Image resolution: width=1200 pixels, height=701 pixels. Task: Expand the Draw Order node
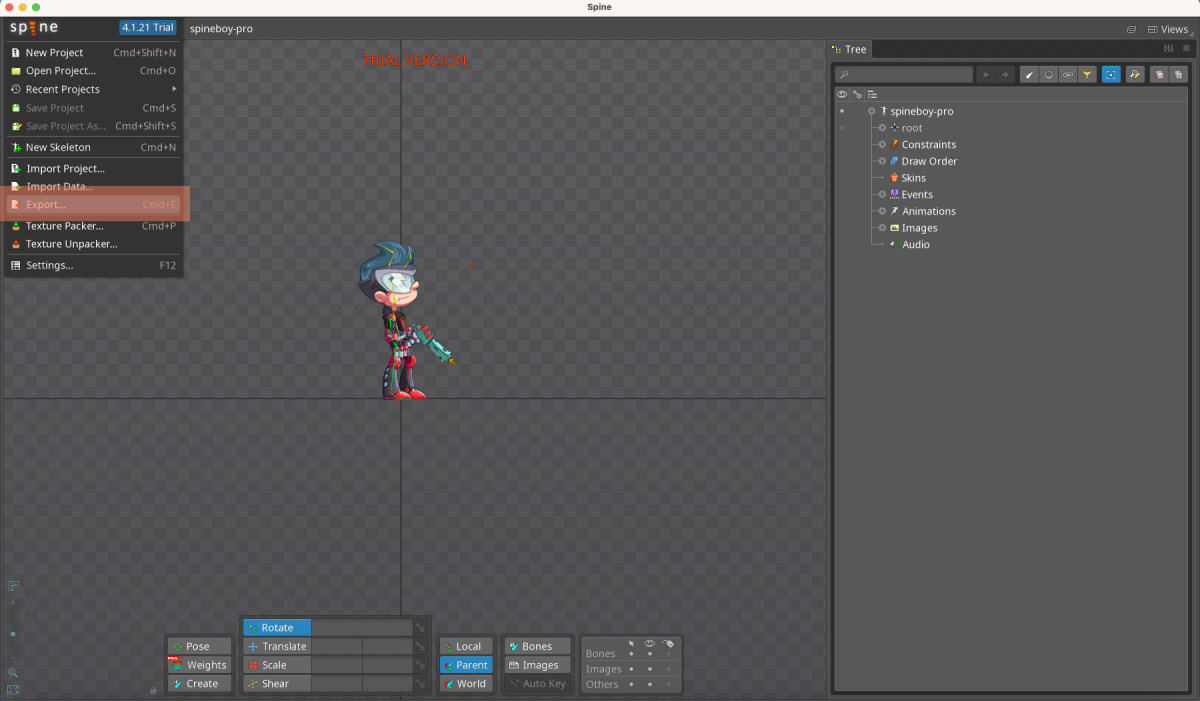(x=882, y=161)
